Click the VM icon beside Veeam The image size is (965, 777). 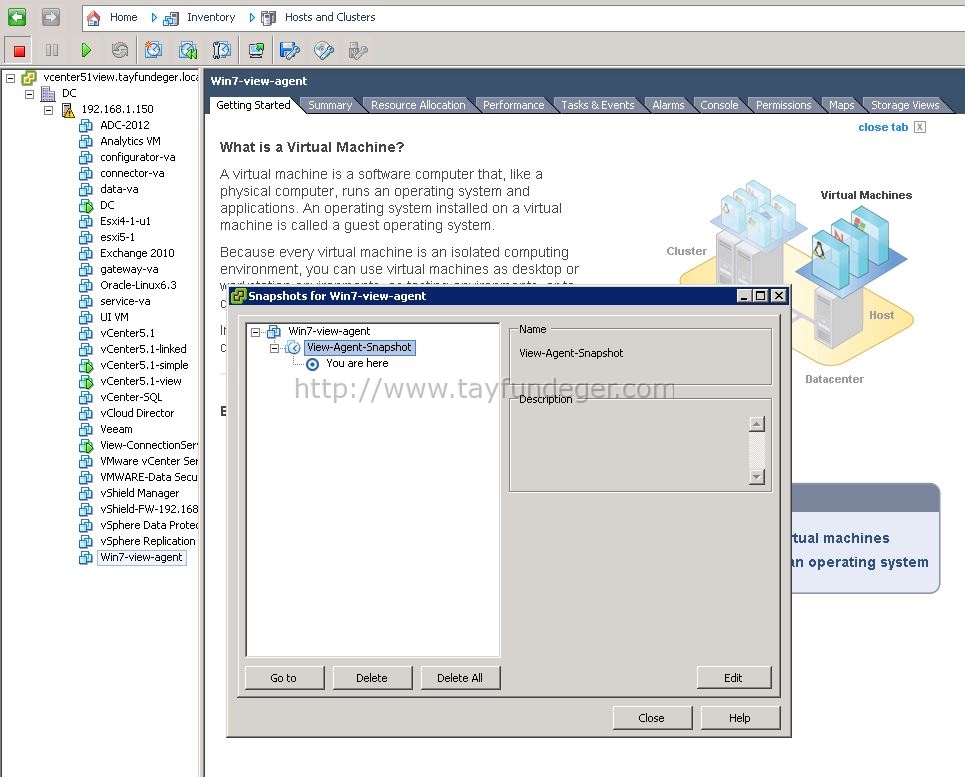tap(86, 429)
